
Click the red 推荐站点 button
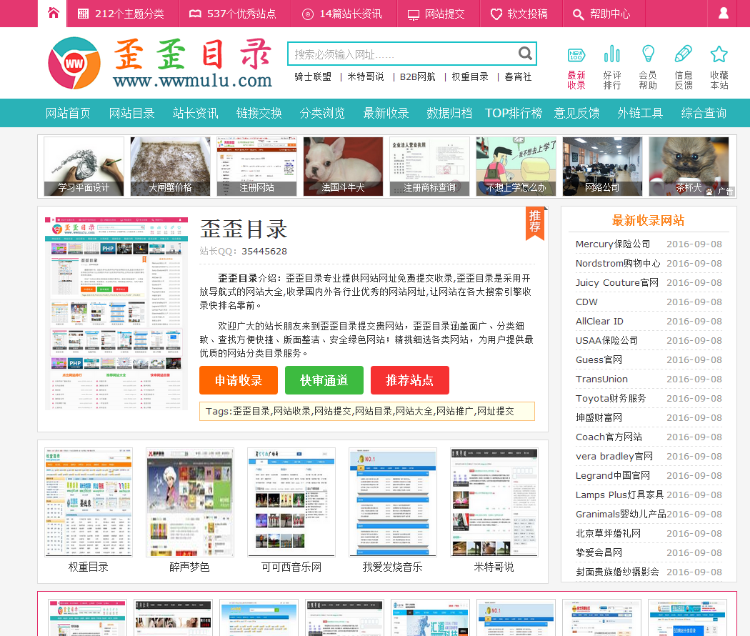(x=410, y=380)
